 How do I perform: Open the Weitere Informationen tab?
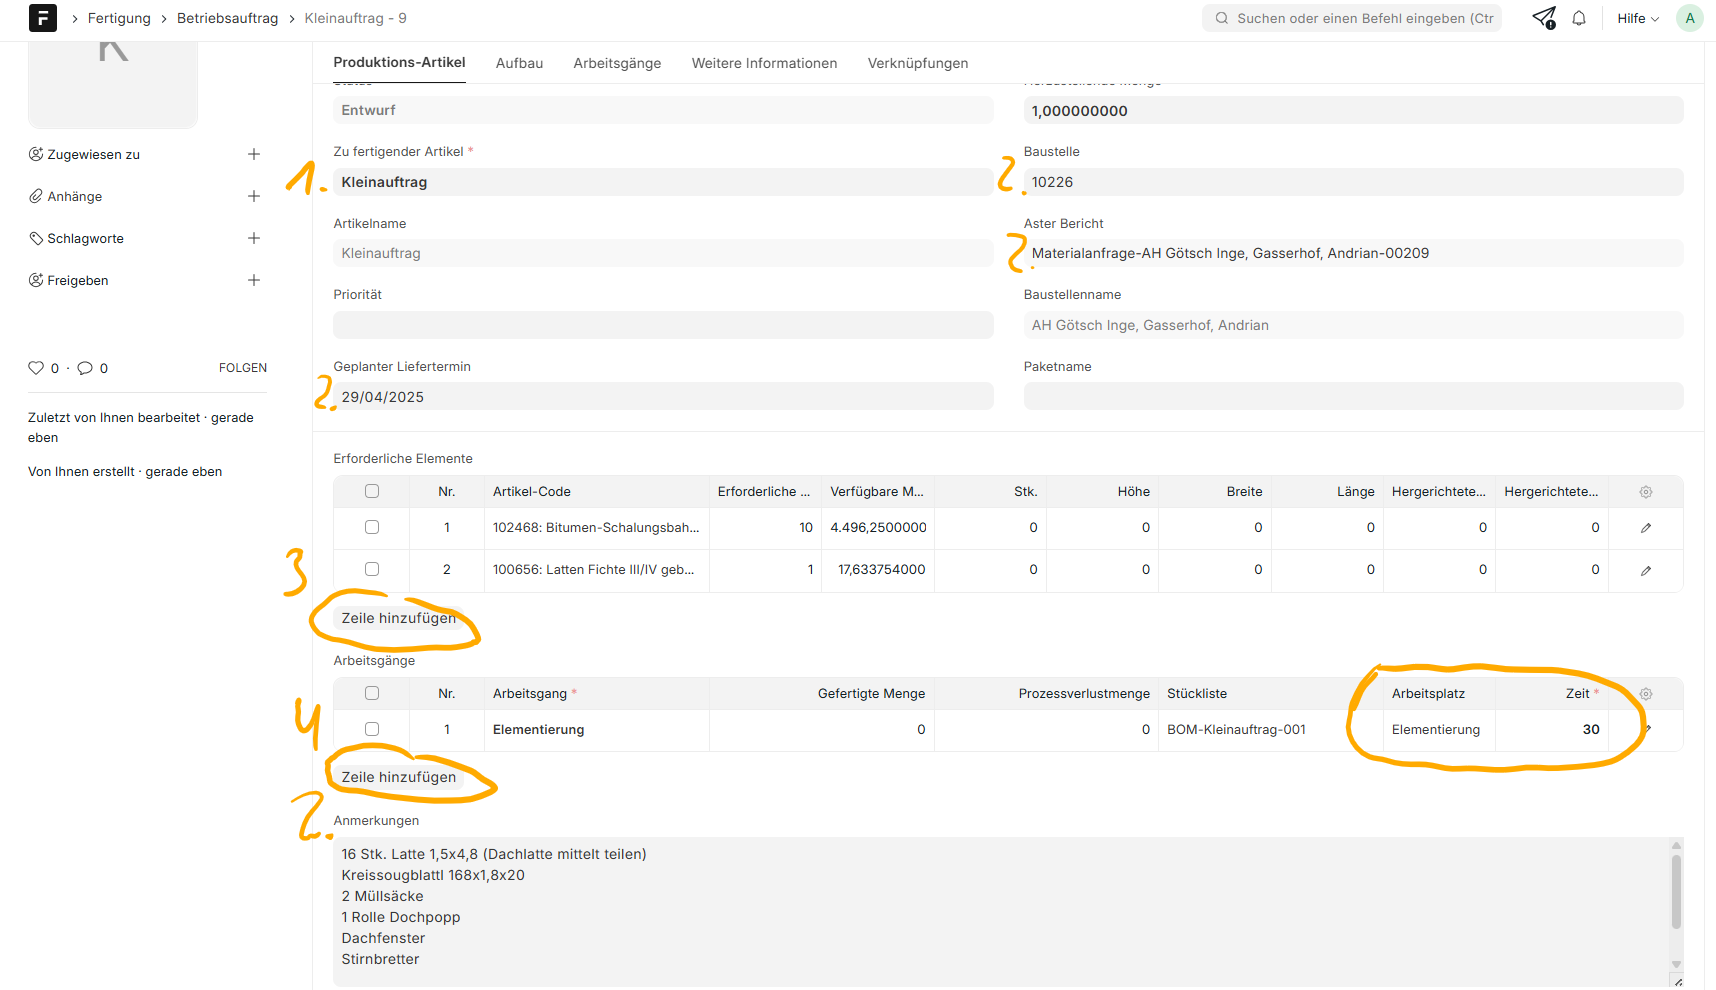(764, 63)
